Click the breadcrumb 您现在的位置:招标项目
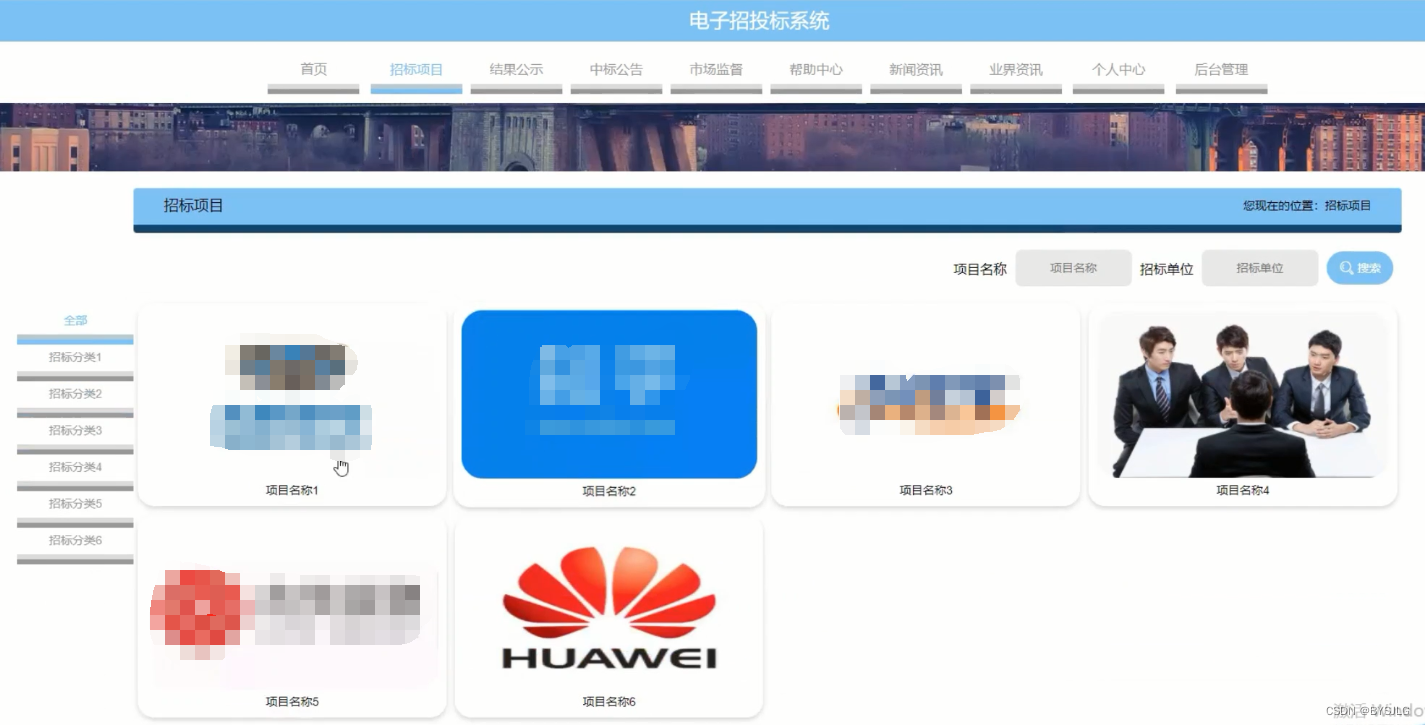 pos(1307,206)
